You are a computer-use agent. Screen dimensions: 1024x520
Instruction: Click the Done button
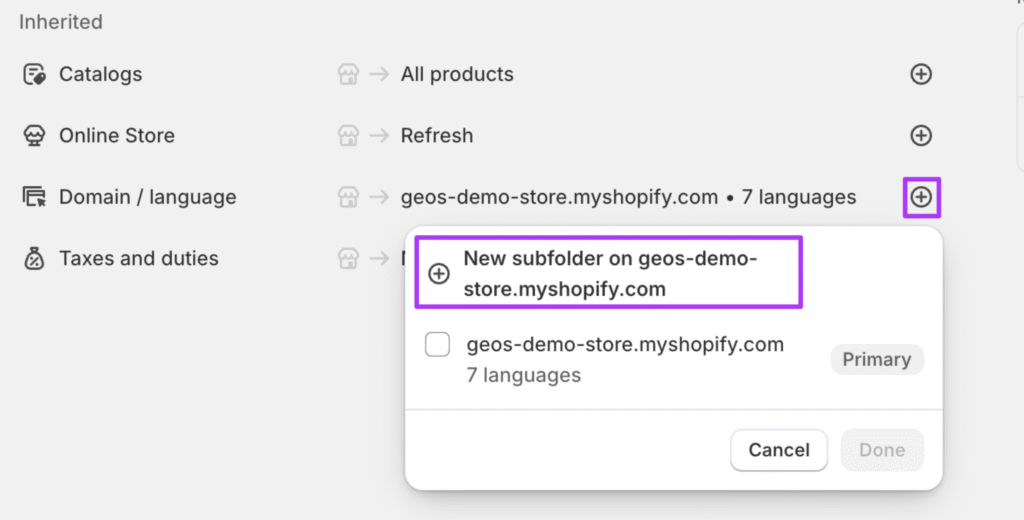[882, 450]
